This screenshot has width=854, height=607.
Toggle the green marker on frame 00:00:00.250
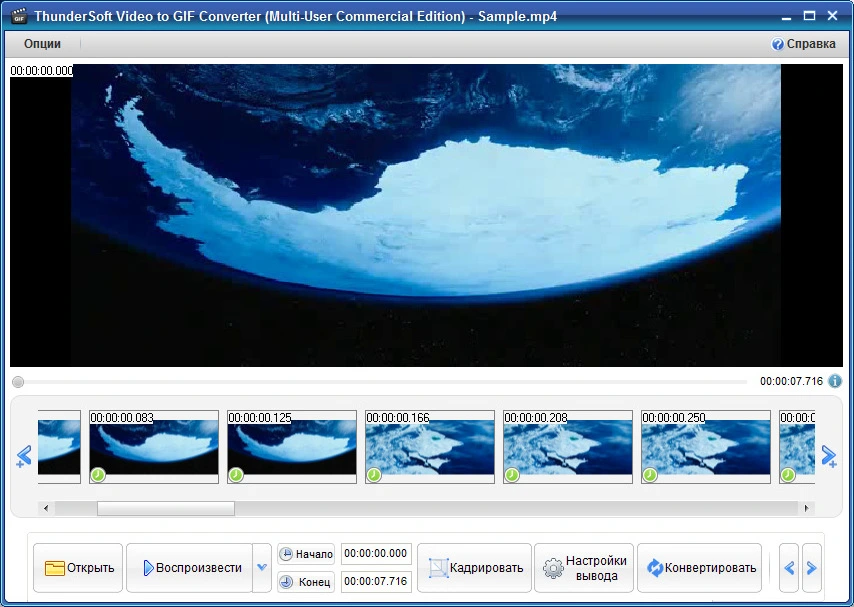tap(649, 476)
